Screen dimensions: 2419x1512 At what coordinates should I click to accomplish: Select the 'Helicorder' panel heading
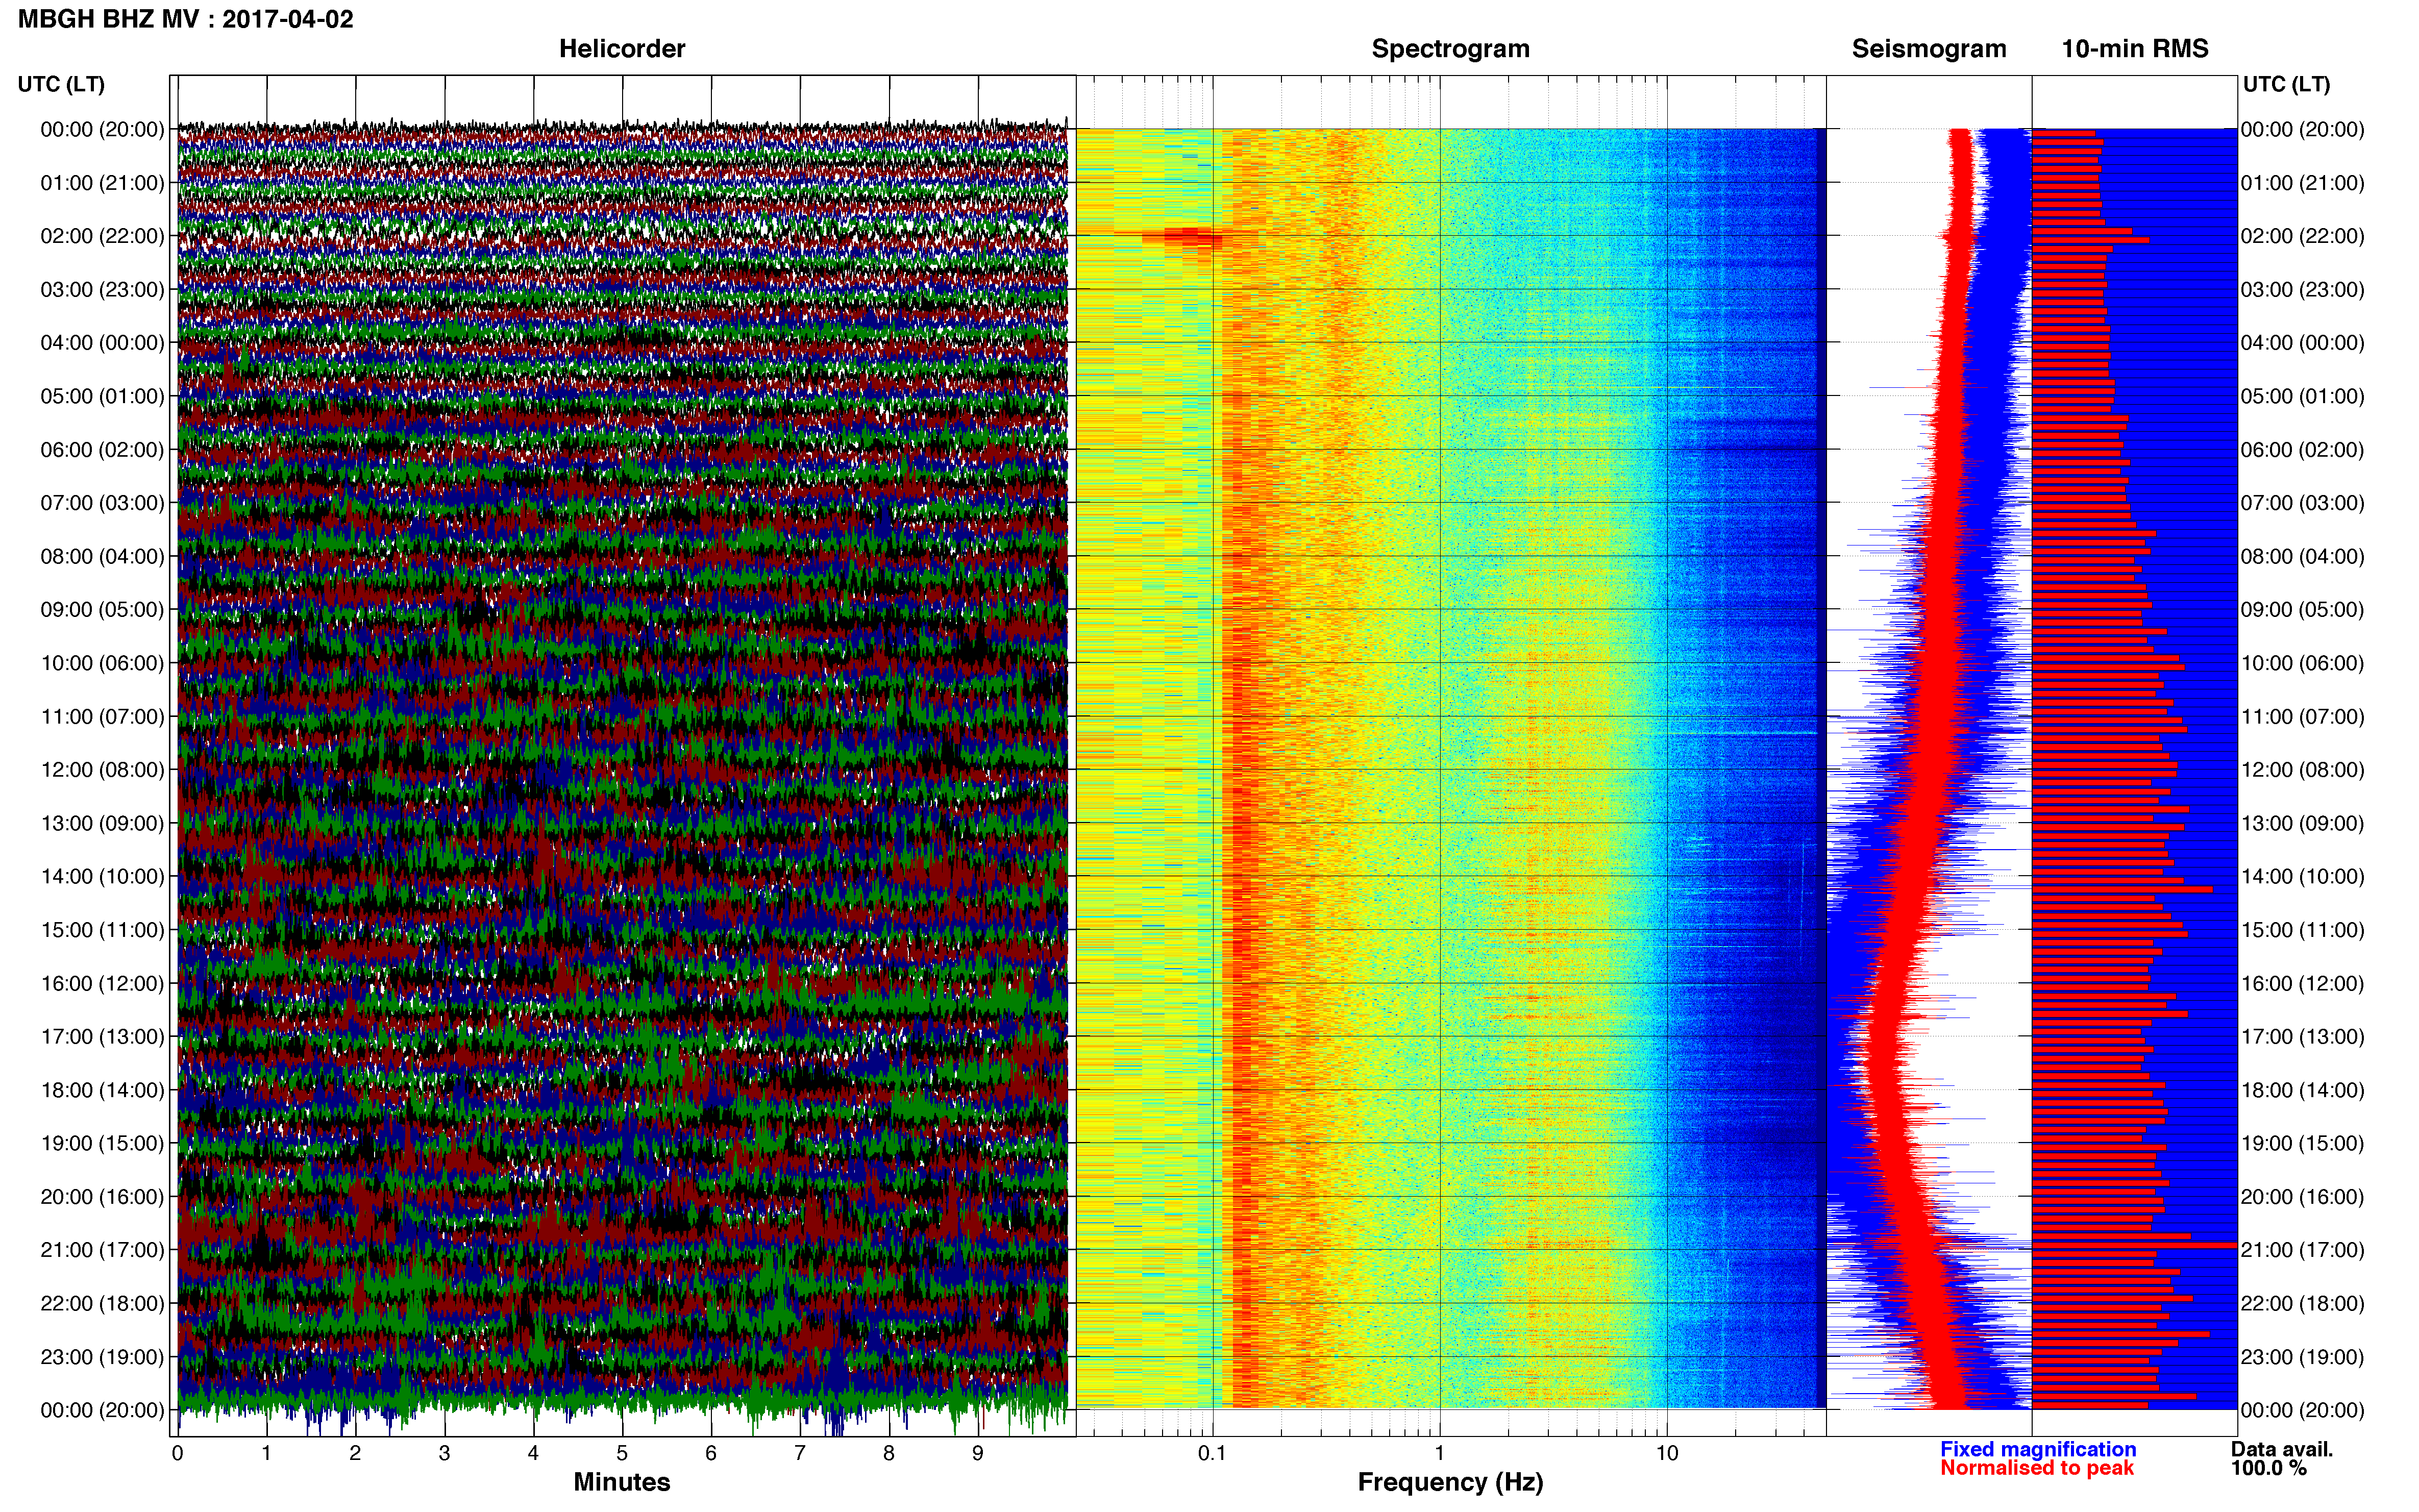(621, 49)
